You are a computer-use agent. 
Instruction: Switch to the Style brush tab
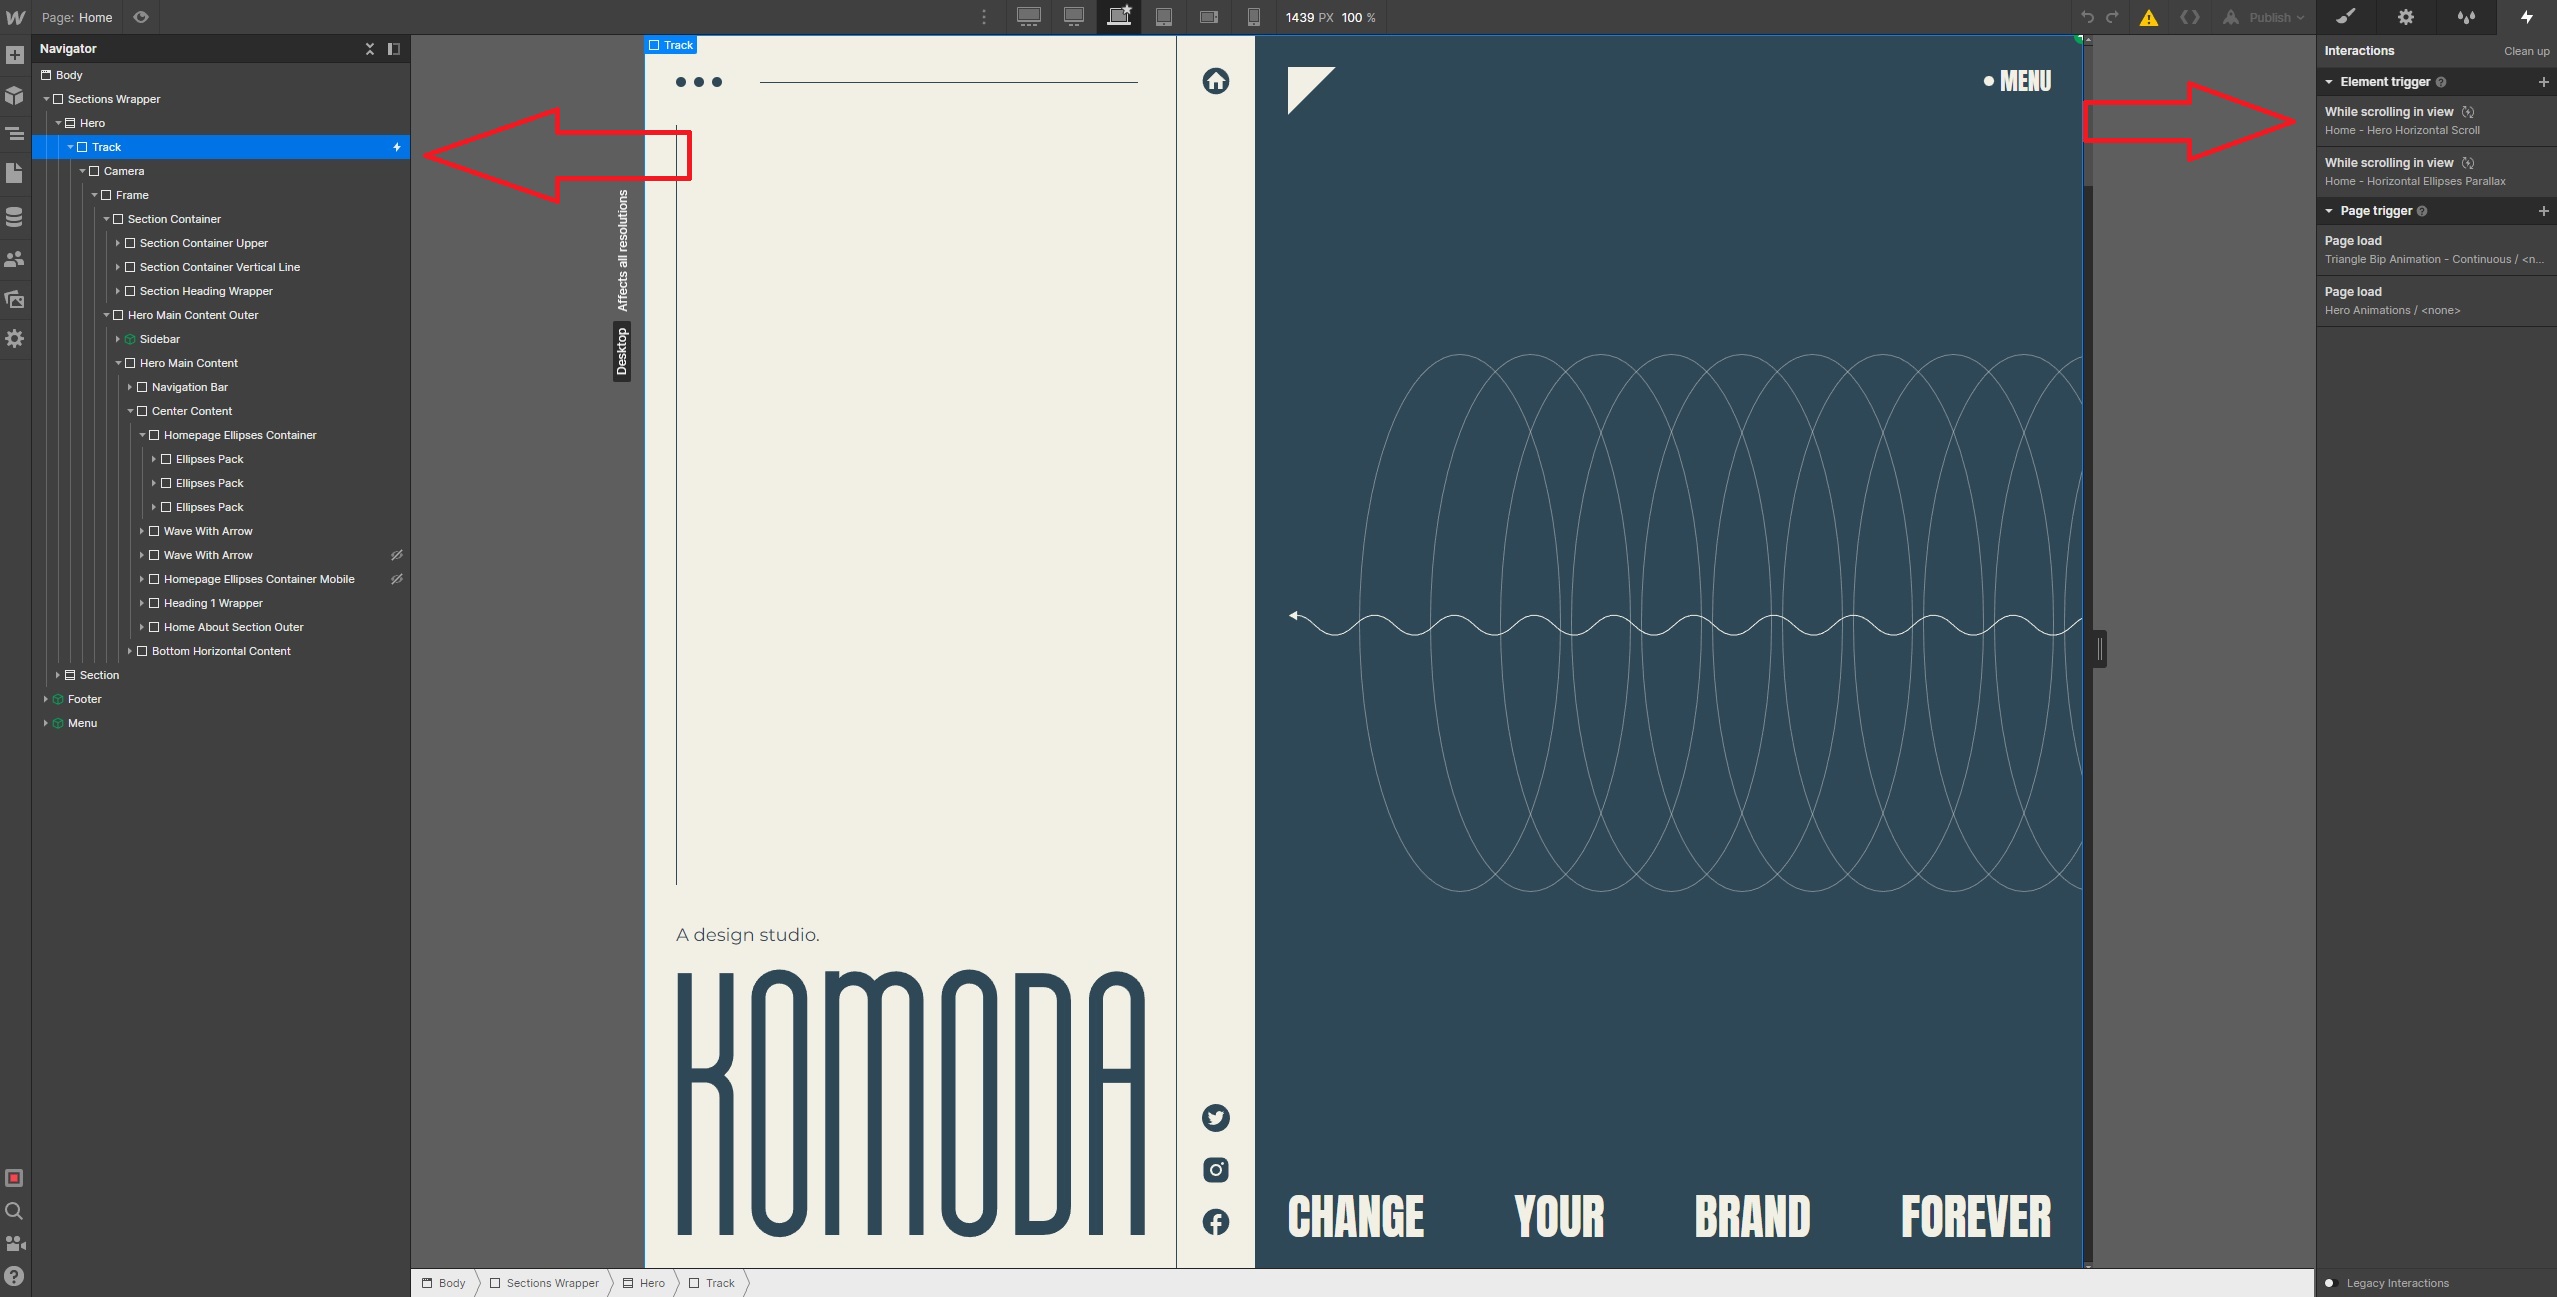point(2346,17)
